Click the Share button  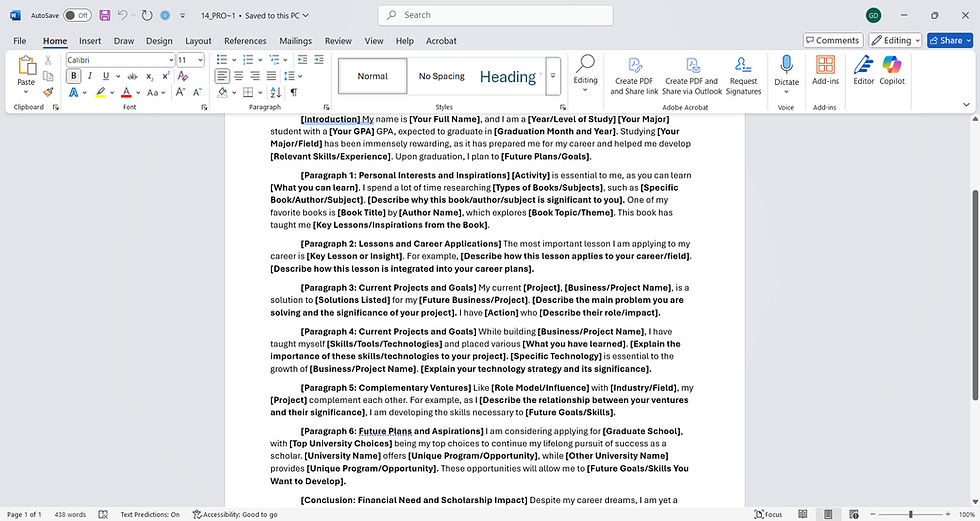click(949, 40)
